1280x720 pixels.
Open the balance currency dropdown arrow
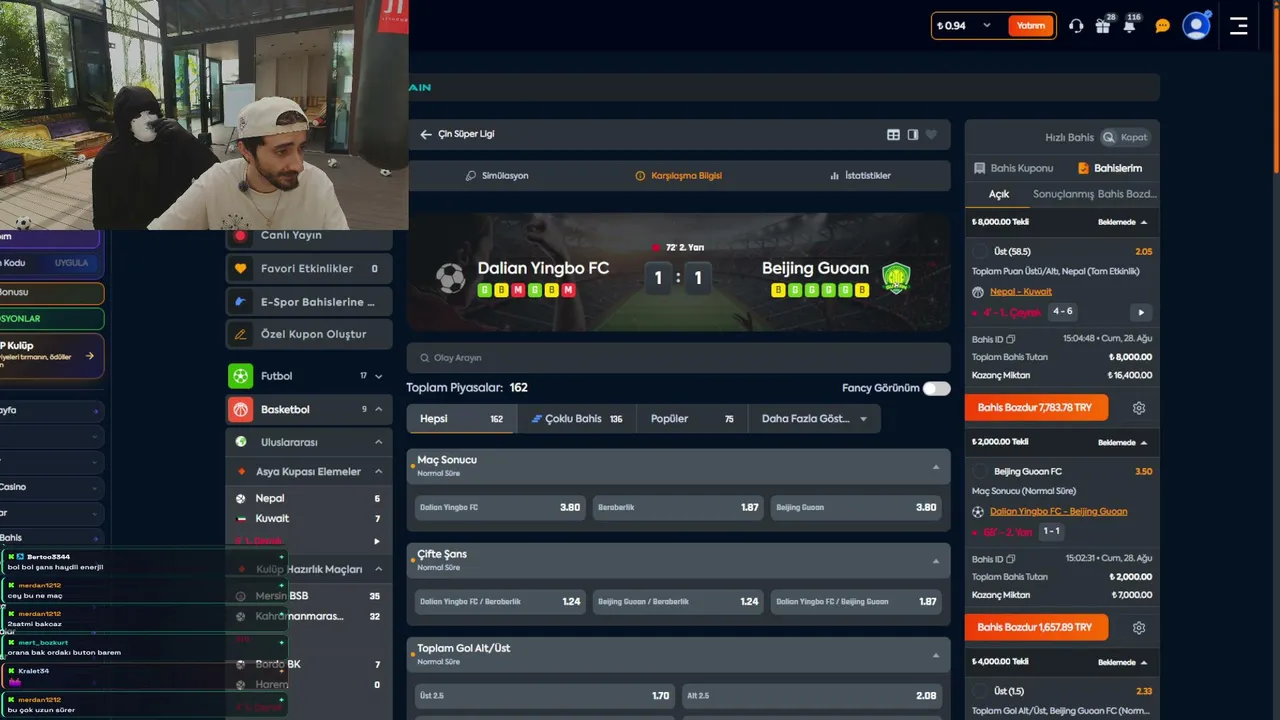point(987,26)
